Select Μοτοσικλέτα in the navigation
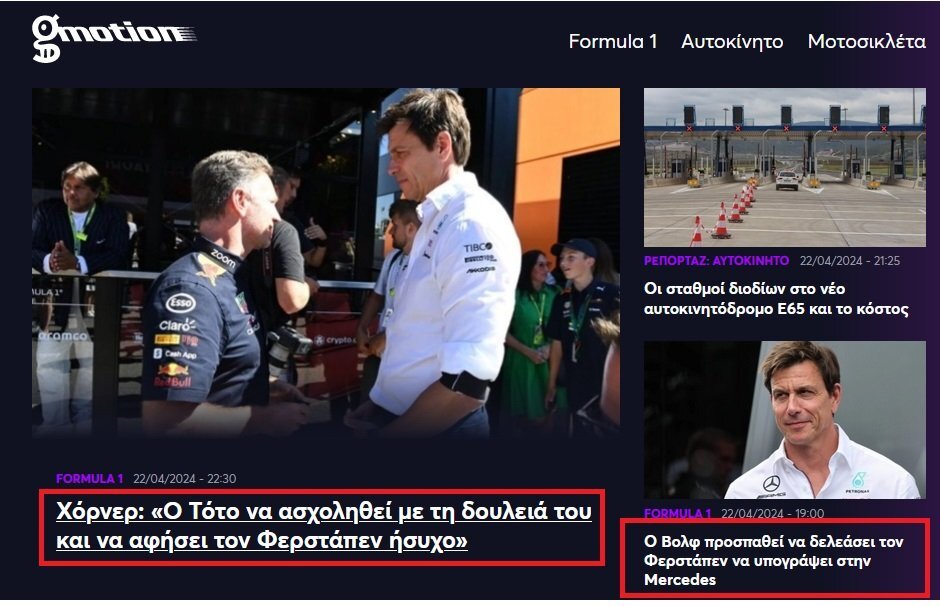 [x=866, y=41]
